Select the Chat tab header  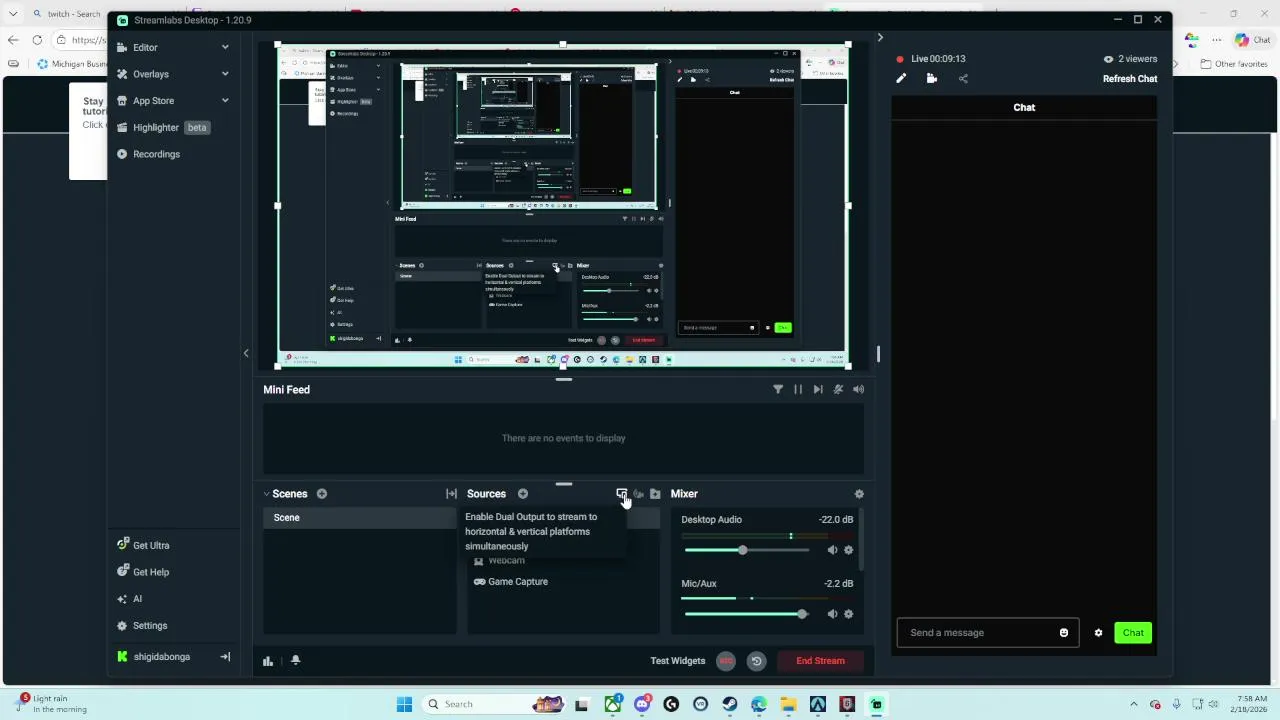1024,107
